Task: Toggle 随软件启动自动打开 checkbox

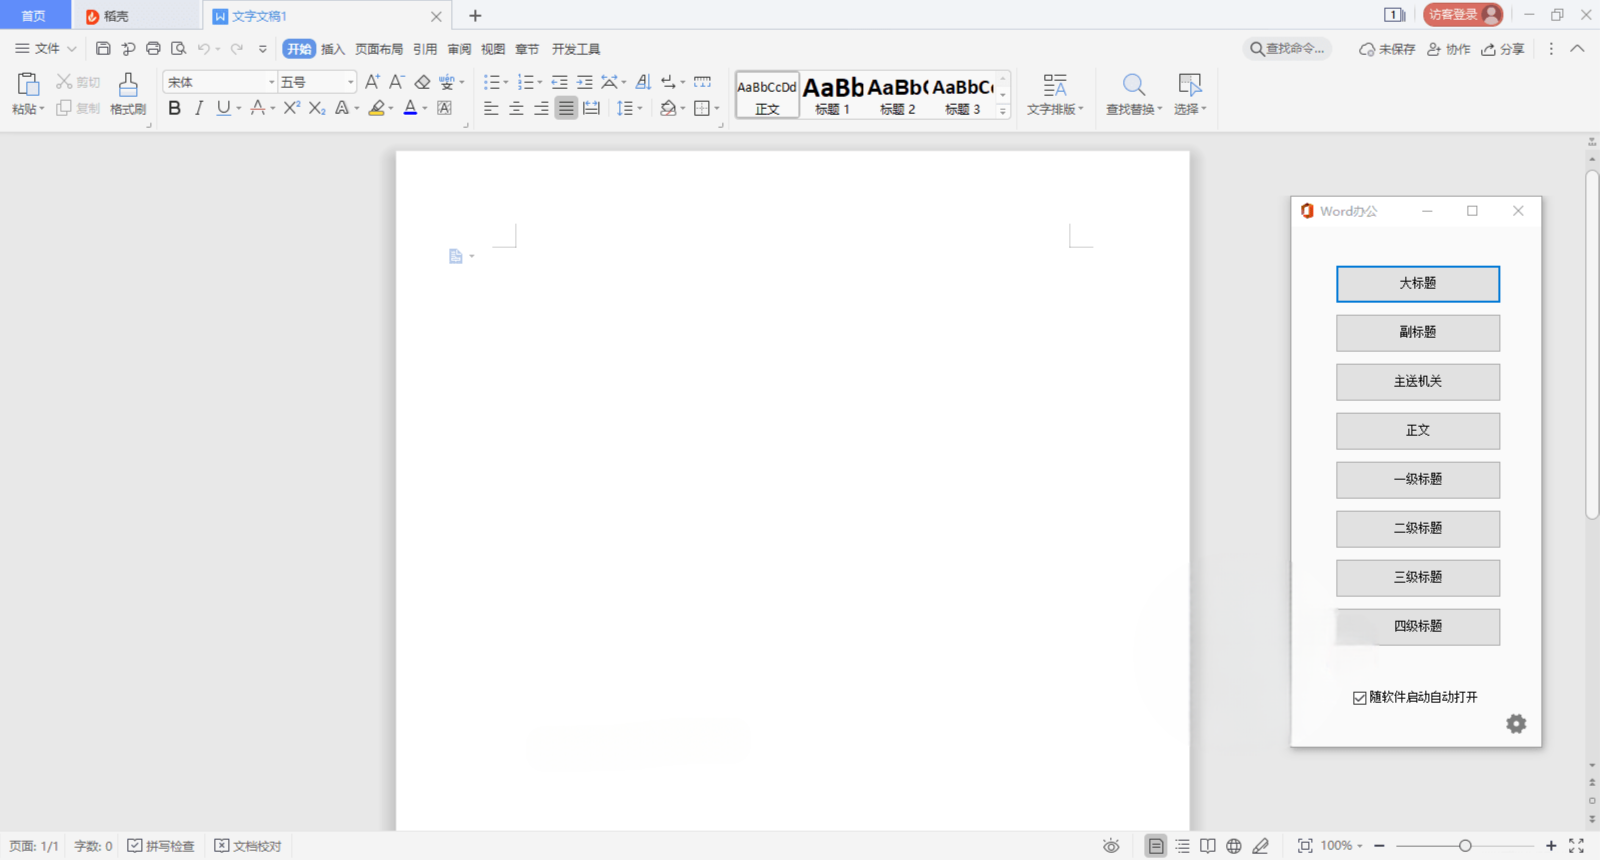Action: coord(1360,698)
